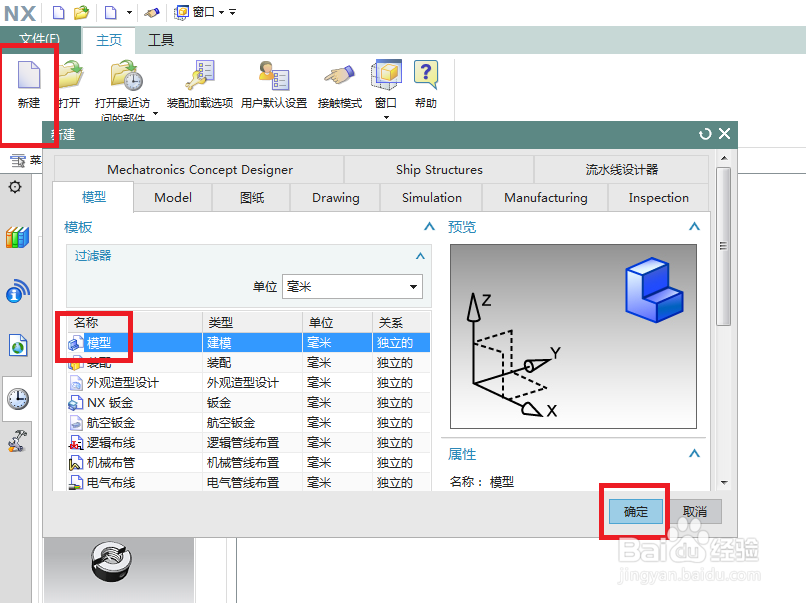Click the 取消 cancel button
Image resolution: width=806 pixels, height=603 pixels.
click(694, 511)
